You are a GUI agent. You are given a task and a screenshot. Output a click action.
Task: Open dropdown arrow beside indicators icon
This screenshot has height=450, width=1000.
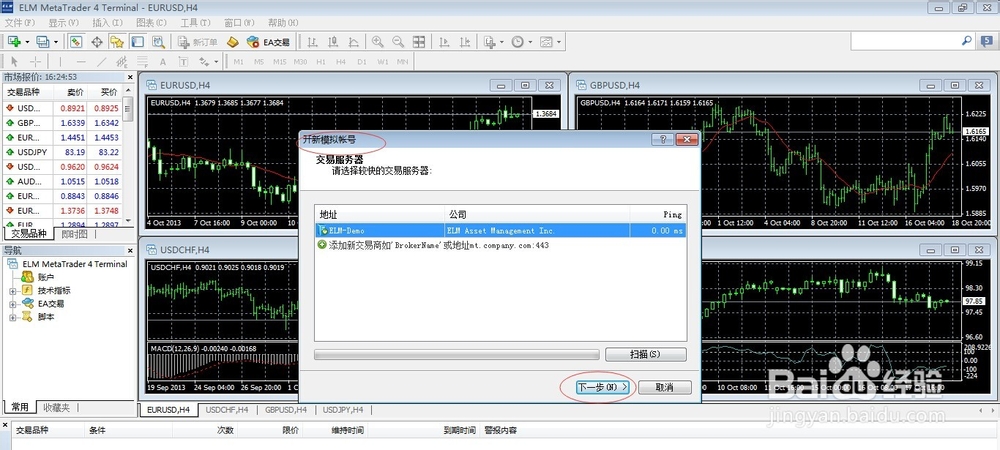[503, 42]
